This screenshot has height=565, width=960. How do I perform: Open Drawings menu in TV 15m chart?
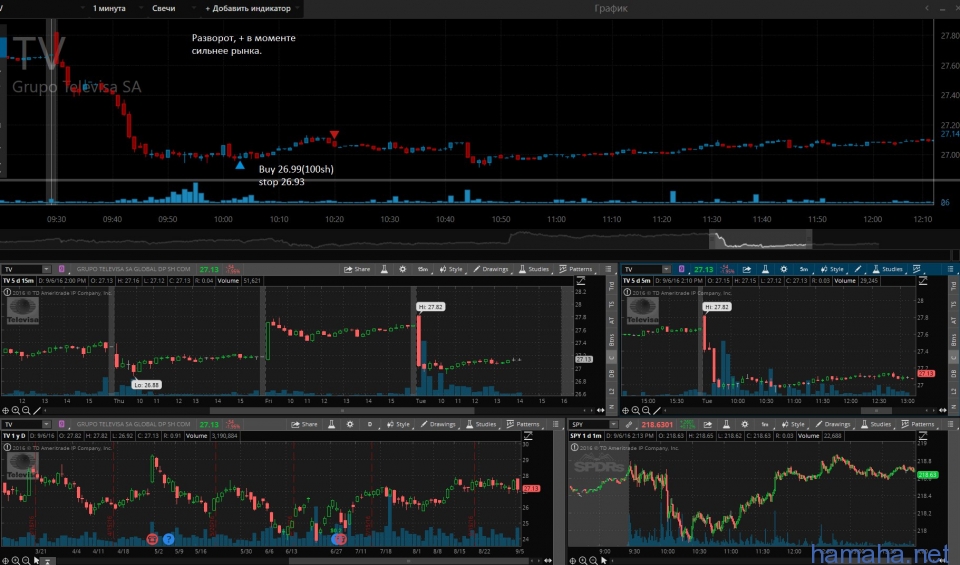coord(490,269)
